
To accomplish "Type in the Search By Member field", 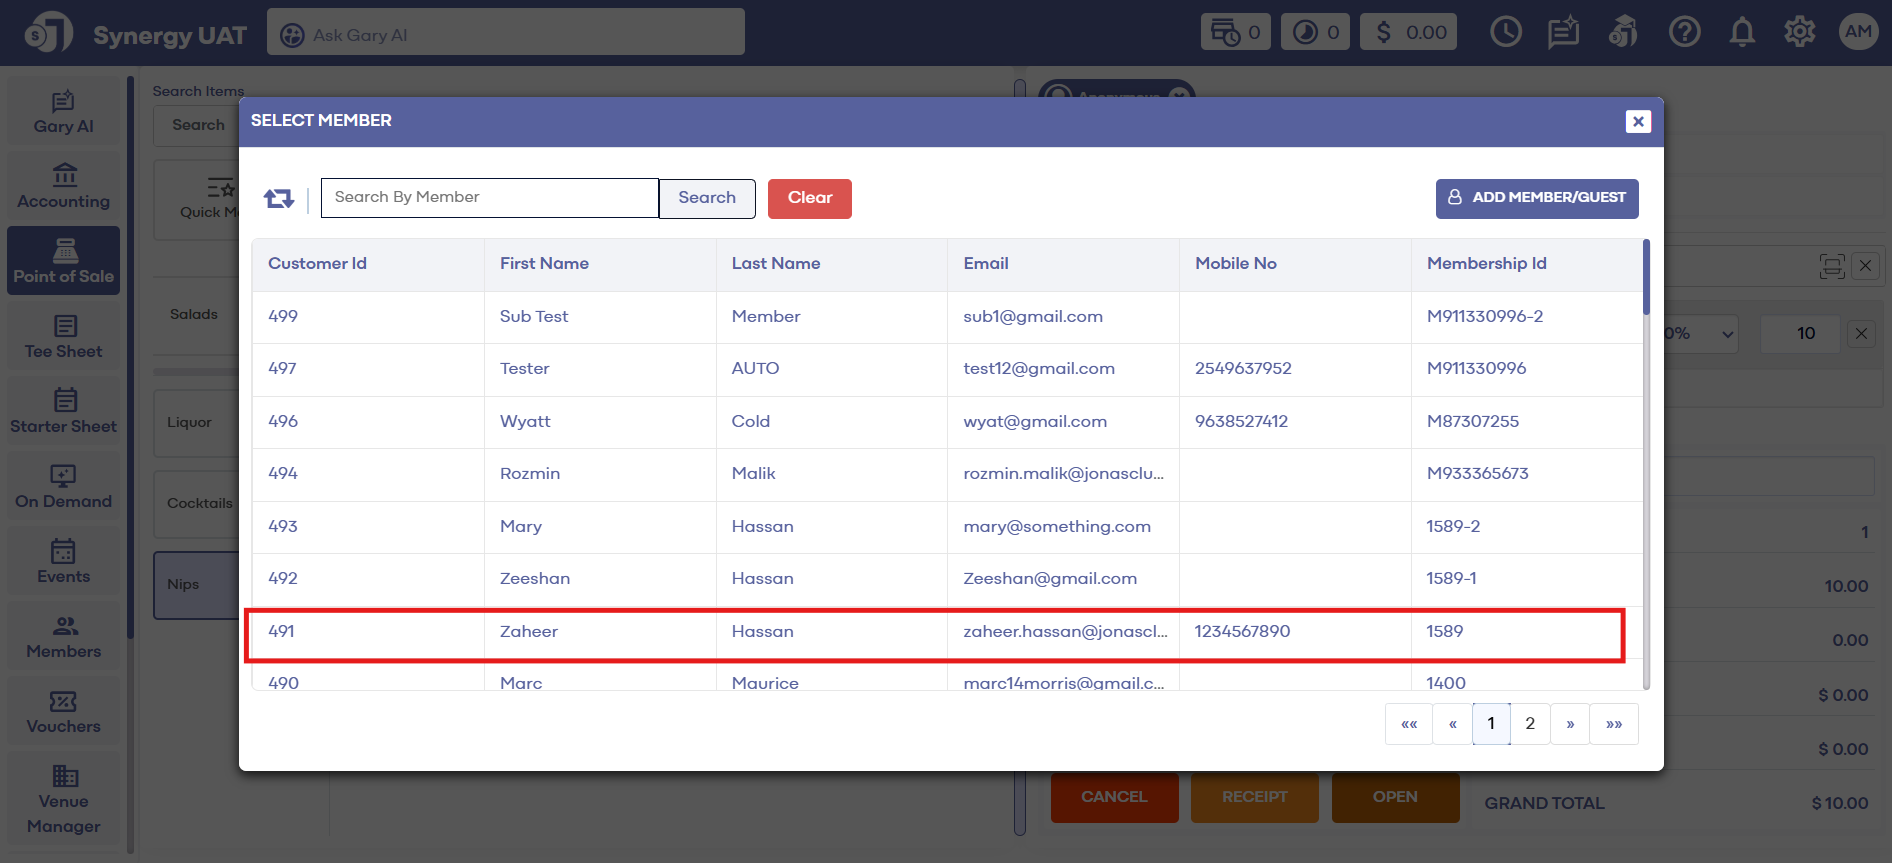I will tap(489, 198).
